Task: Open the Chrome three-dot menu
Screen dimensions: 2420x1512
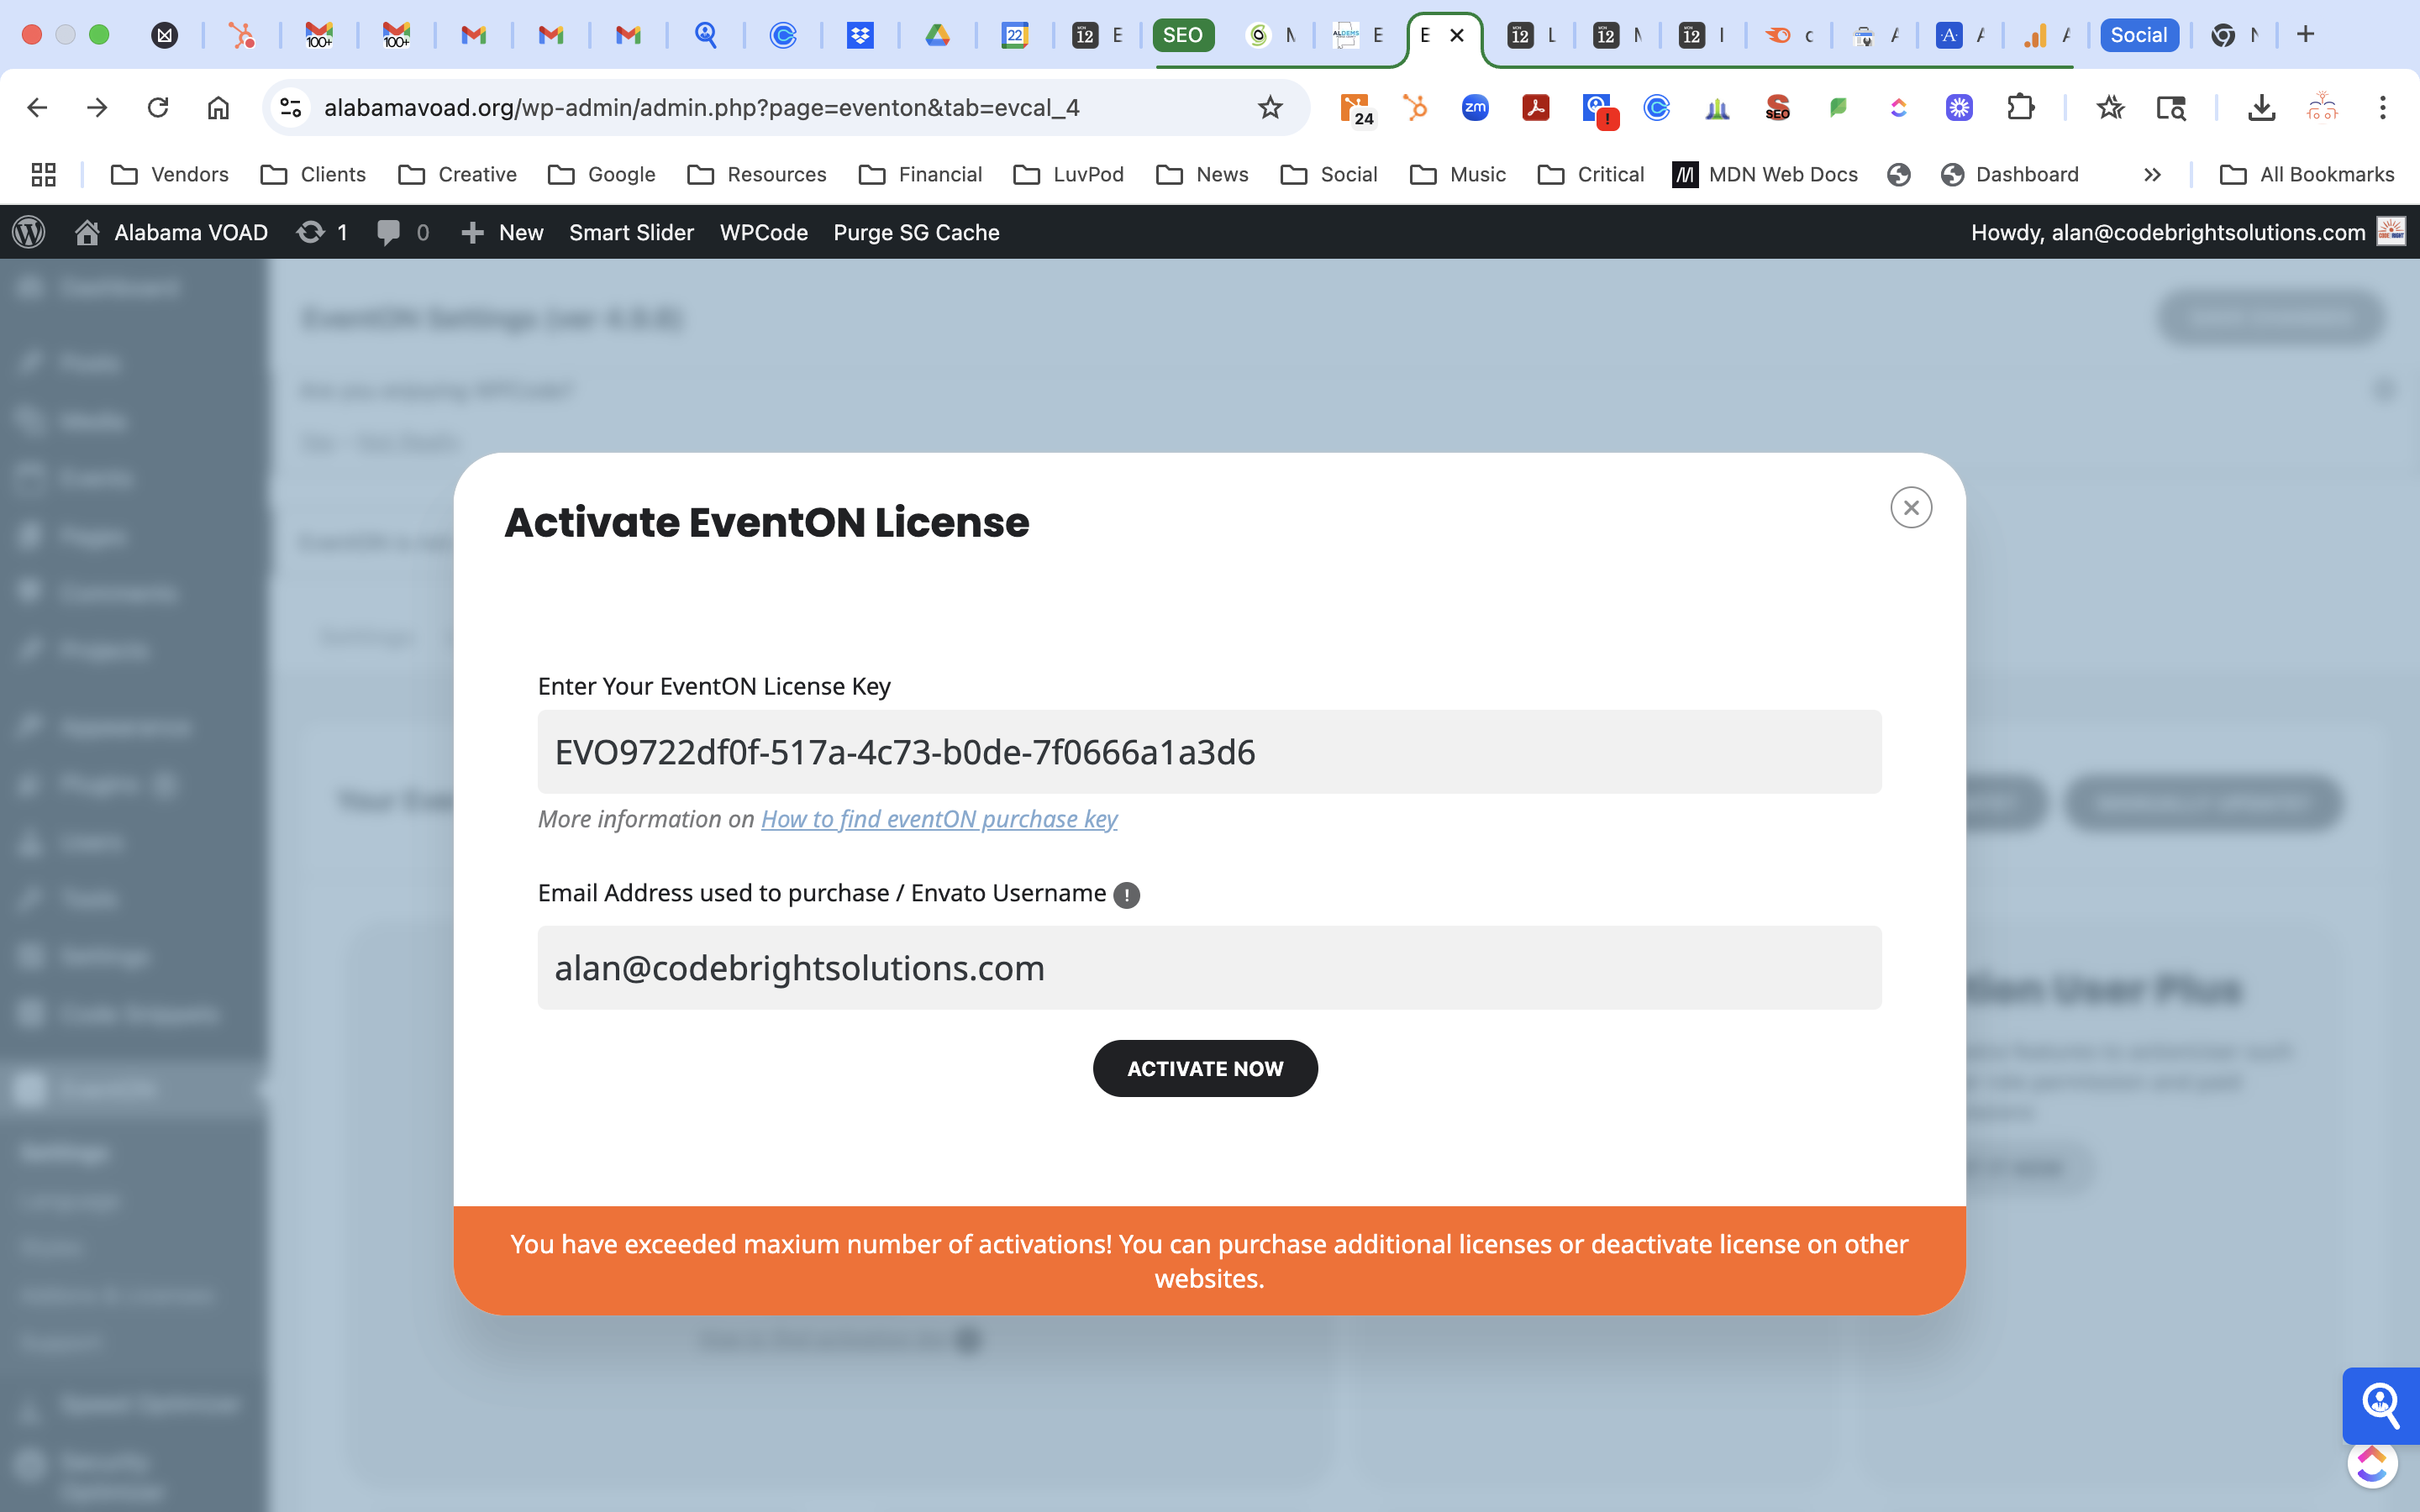Action: coord(2383,107)
